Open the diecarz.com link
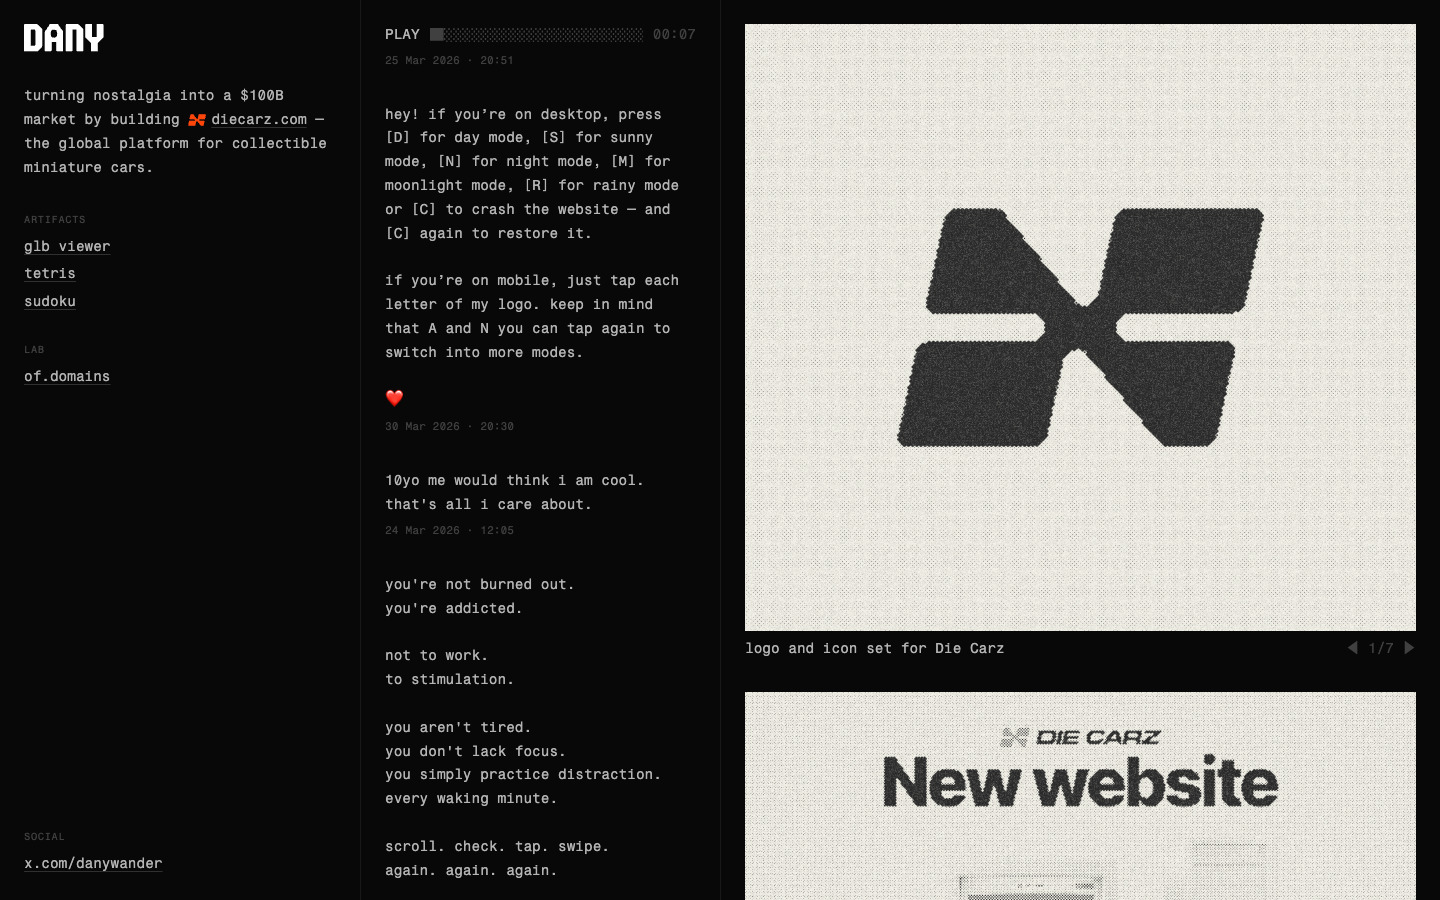The height and width of the screenshot is (900, 1440). tap(259, 119)
